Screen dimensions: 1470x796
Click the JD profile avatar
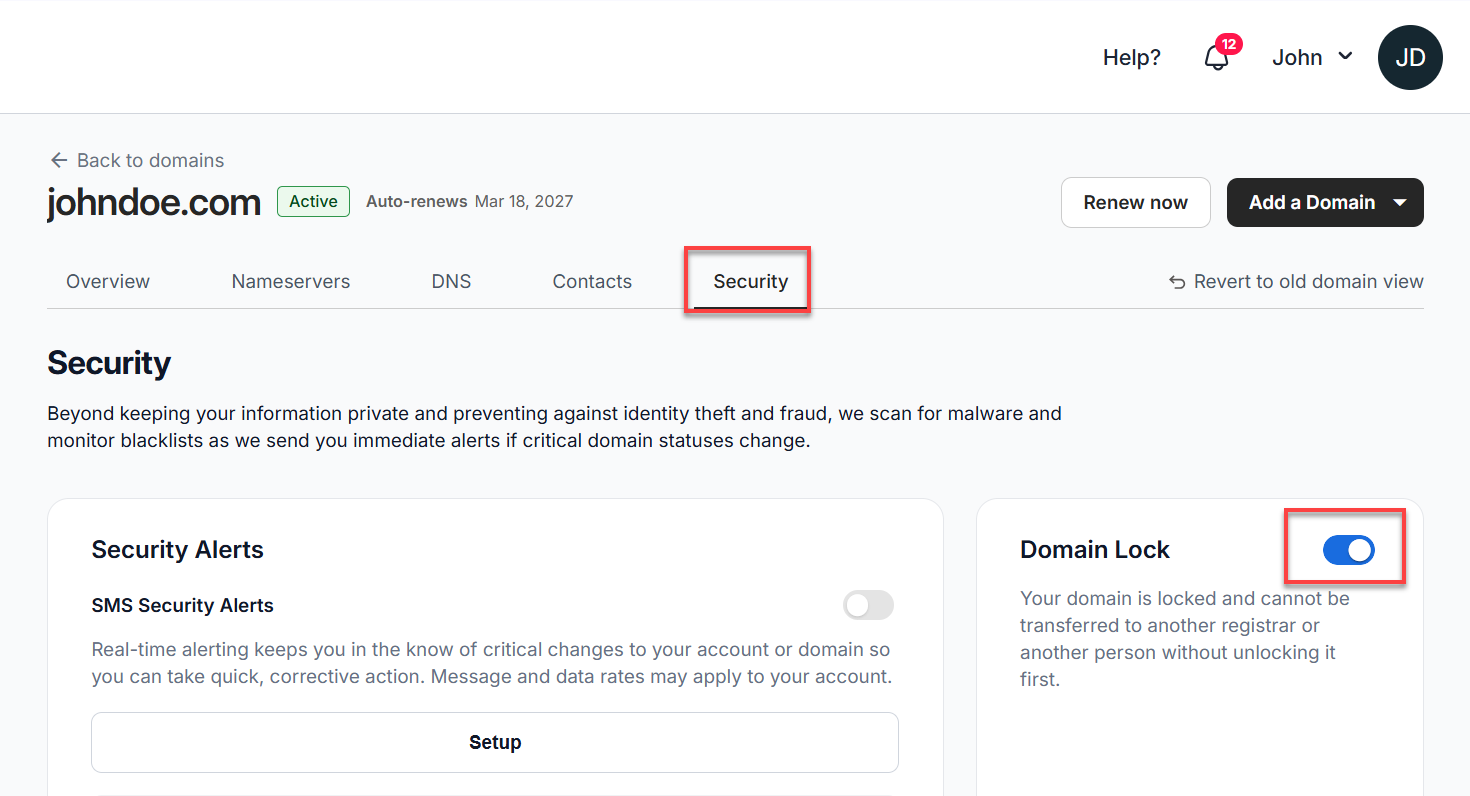1410,58
